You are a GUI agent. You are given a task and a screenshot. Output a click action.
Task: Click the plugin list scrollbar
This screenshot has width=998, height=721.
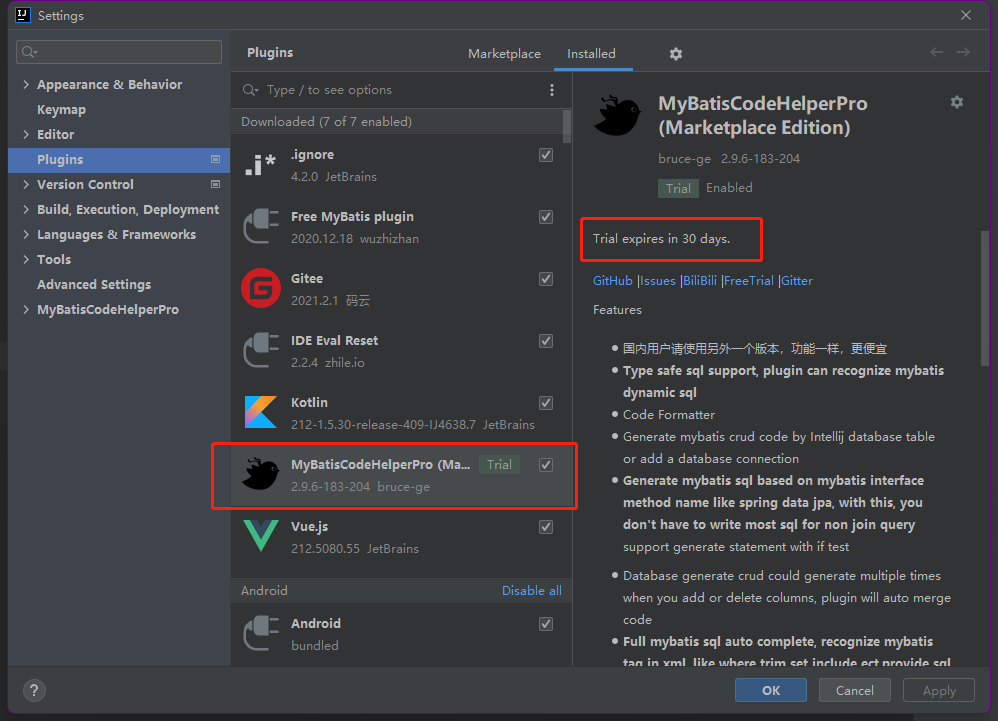point(566,127)
